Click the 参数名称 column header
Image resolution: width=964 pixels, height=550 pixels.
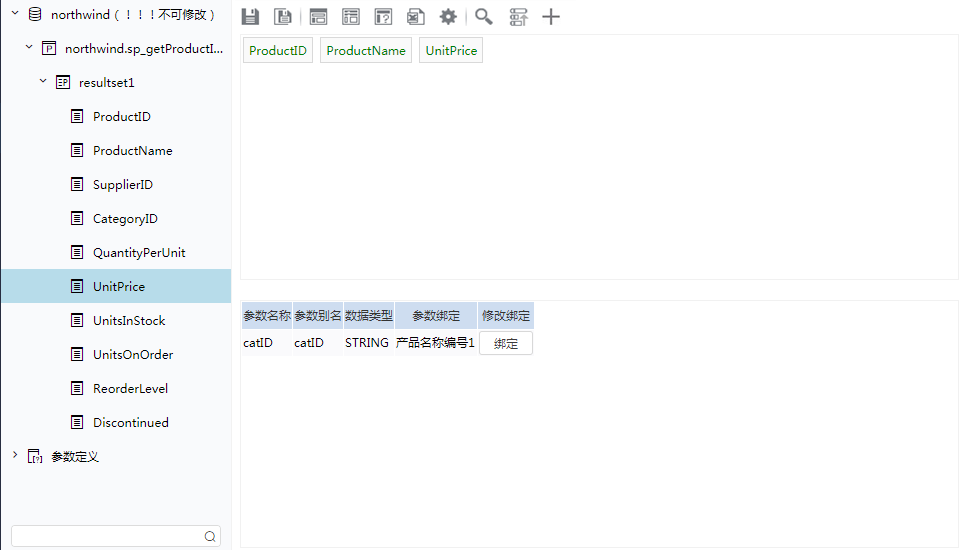267,315
